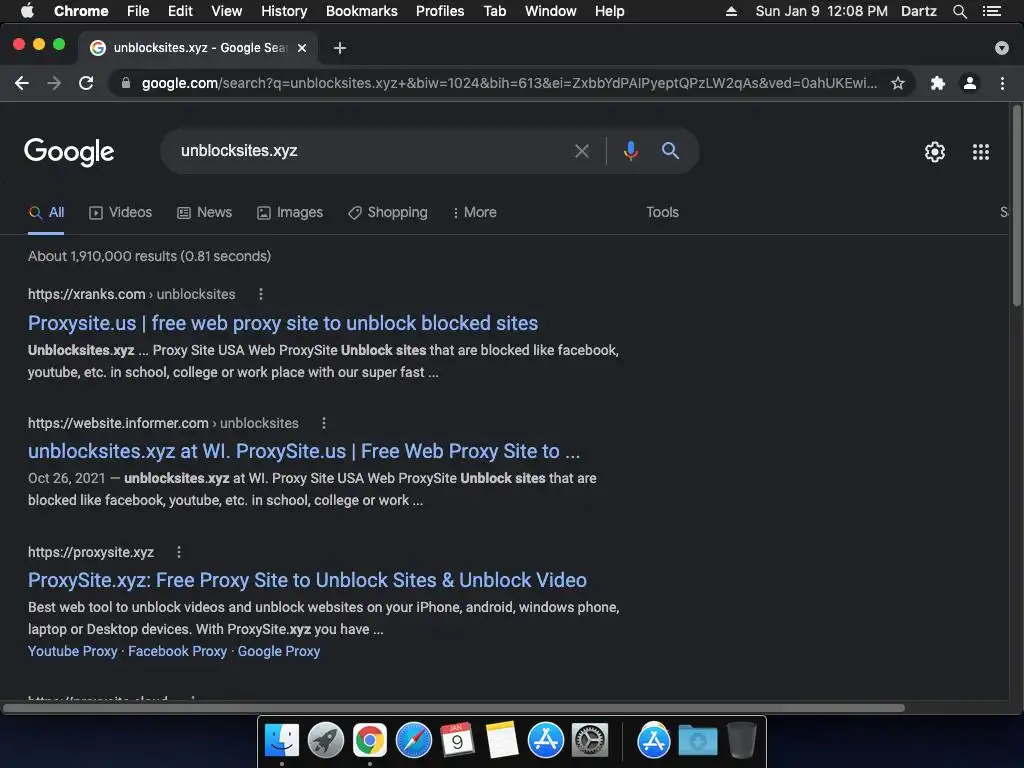The image size is (1024, 768).
Task: Start voice search with microphone icon
Action: pyautogui.click(x=630, y=151)
